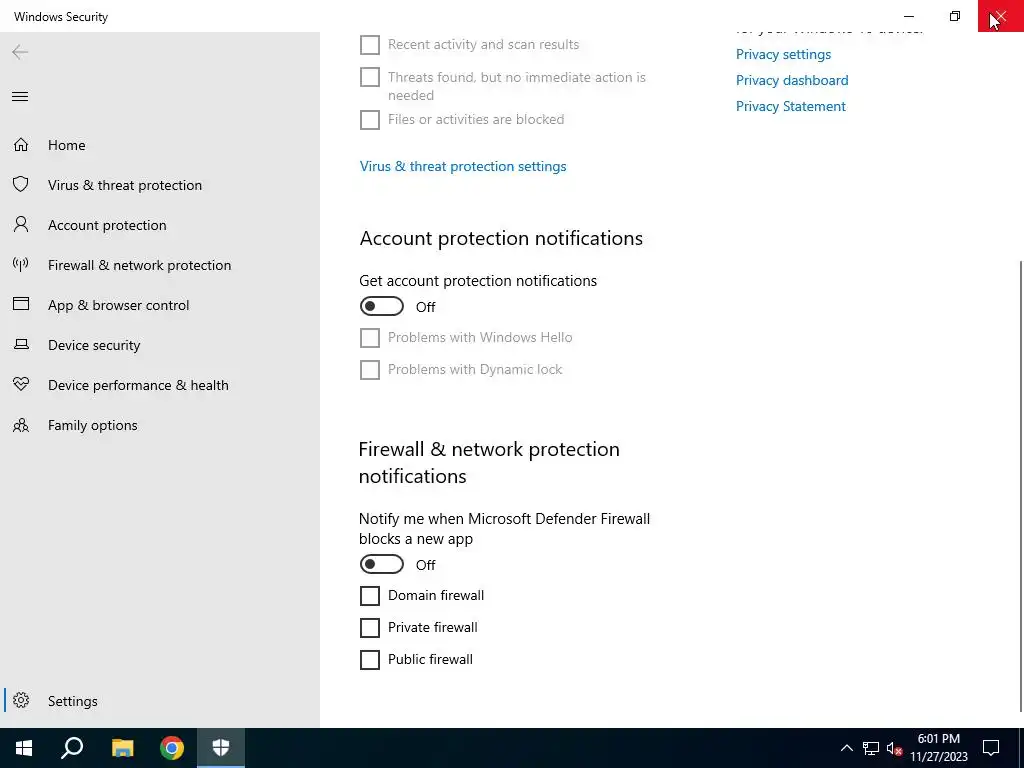Open Privacy settings link

pyautogui.click(x=783, y=54)
